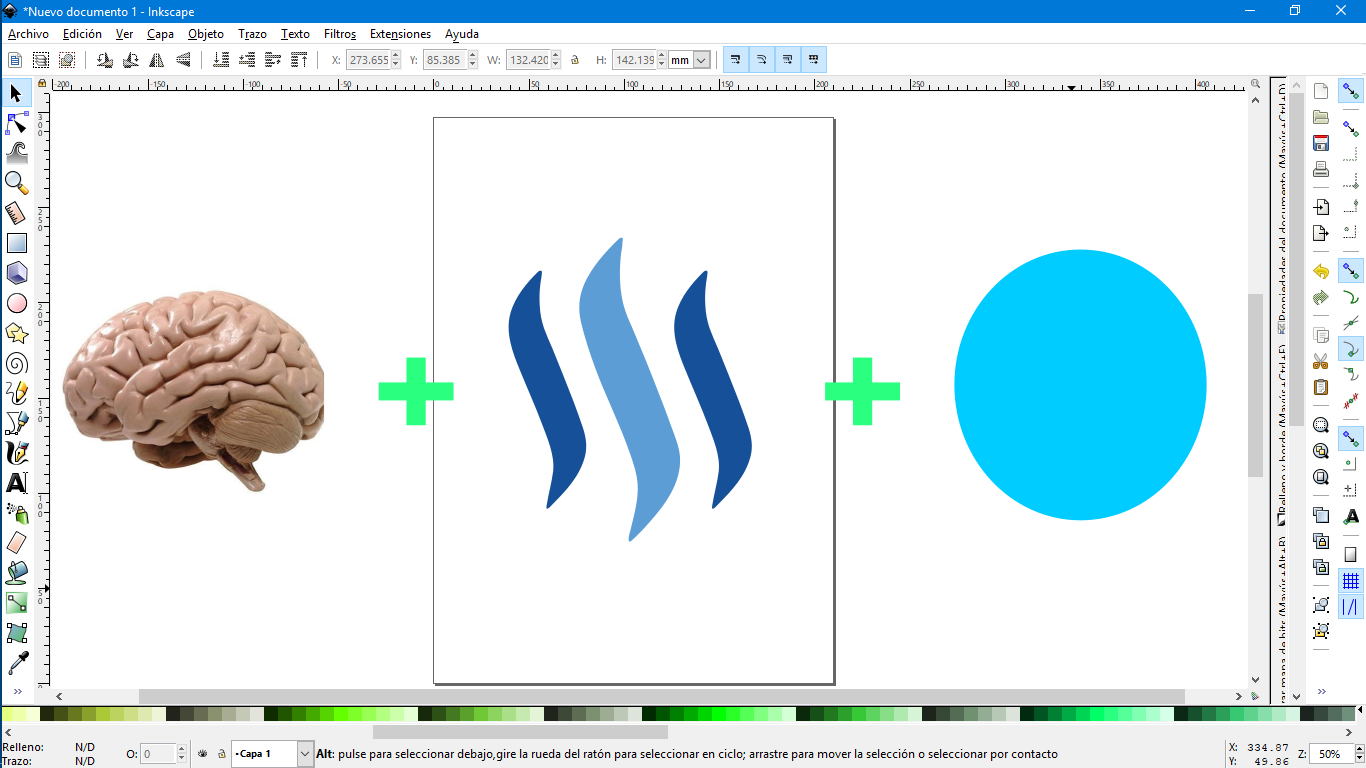This screenshot has width=1366, height=768.
Task: Click the Paste clipboard icon
Action: [x=1321, y=387]
